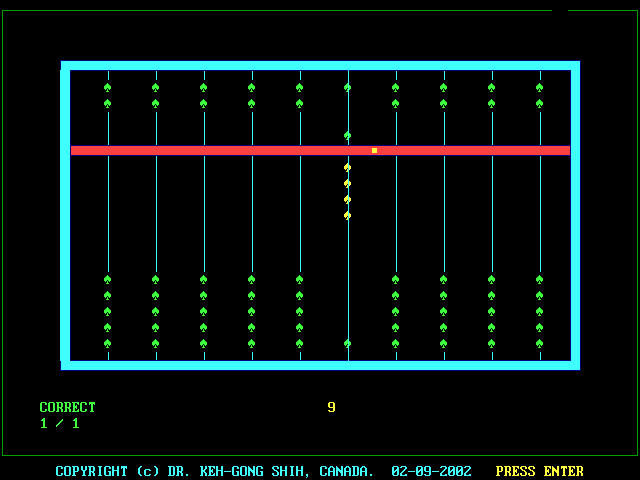Click the PRESS ENTER prompt
Viewport: 640px width, 480px height.
(x=540, y=471)
